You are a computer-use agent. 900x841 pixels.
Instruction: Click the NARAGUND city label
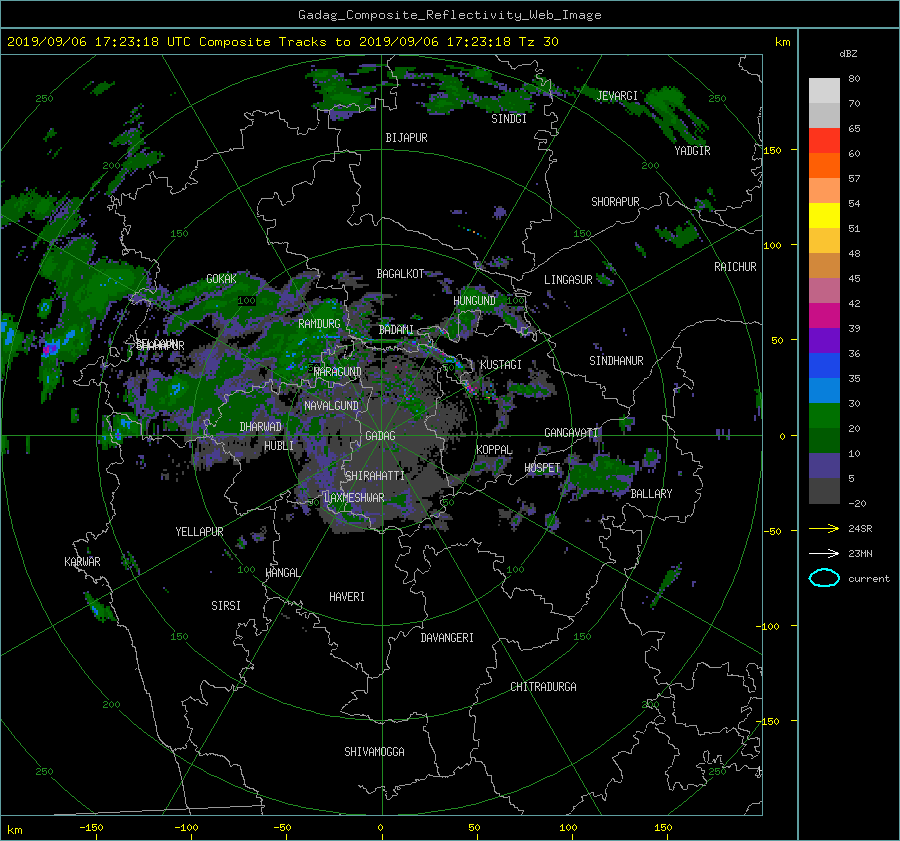click(338, 372)
